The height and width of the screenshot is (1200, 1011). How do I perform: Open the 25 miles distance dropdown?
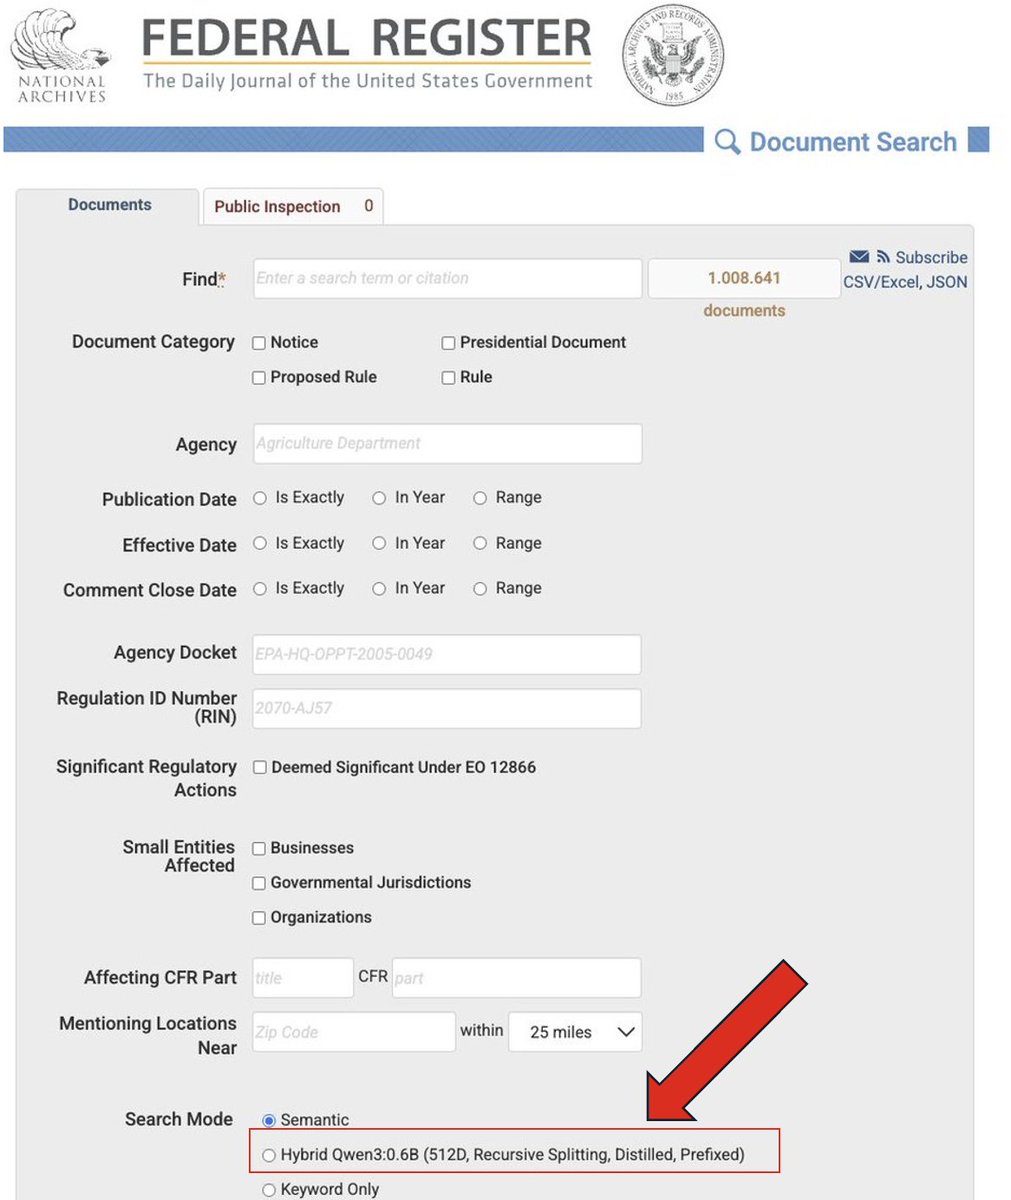575,1032
